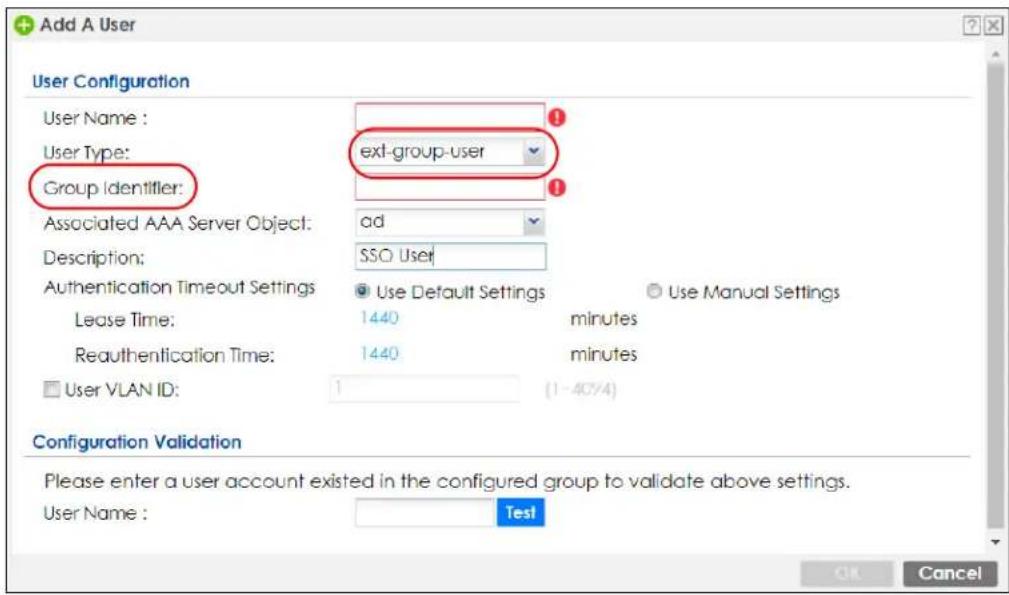The width and height of the screenshot is (1009, 595).
Task: Click the Authentication Timeout Settings label
Action: click(x=180, y=288)
